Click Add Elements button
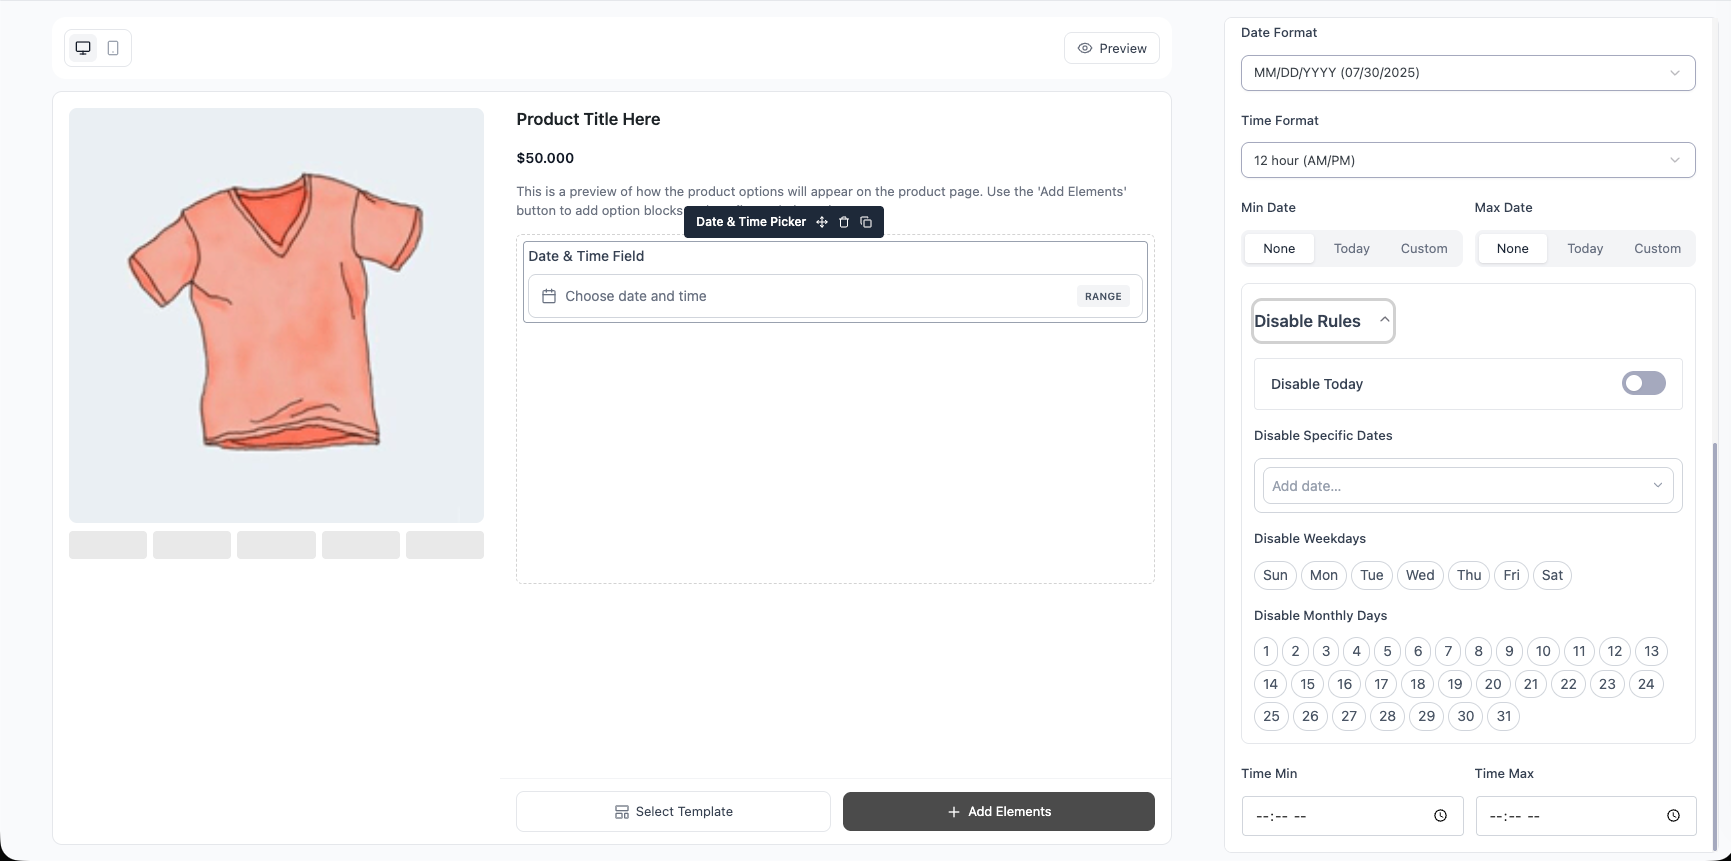Viewport: 1731px width, 861px height. [x=999, y=811]
